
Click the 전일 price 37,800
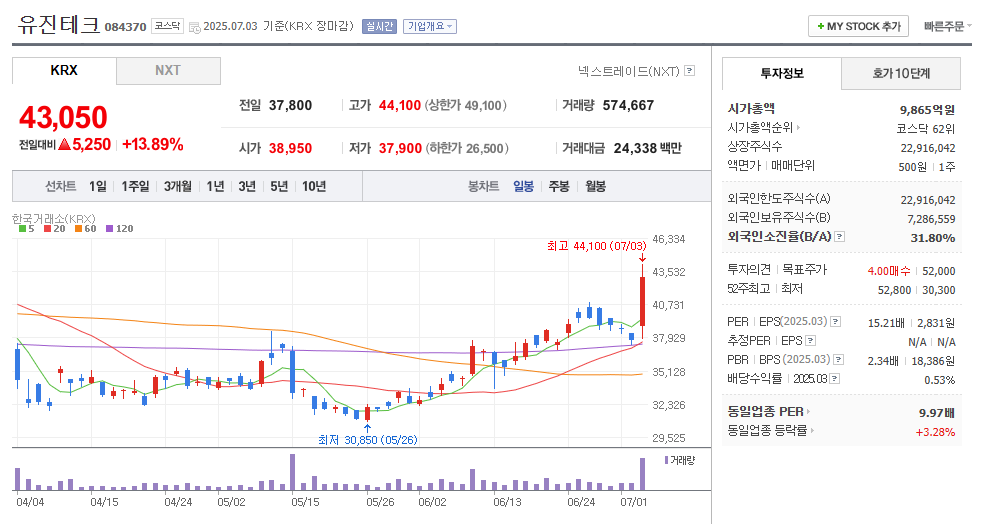290,105
